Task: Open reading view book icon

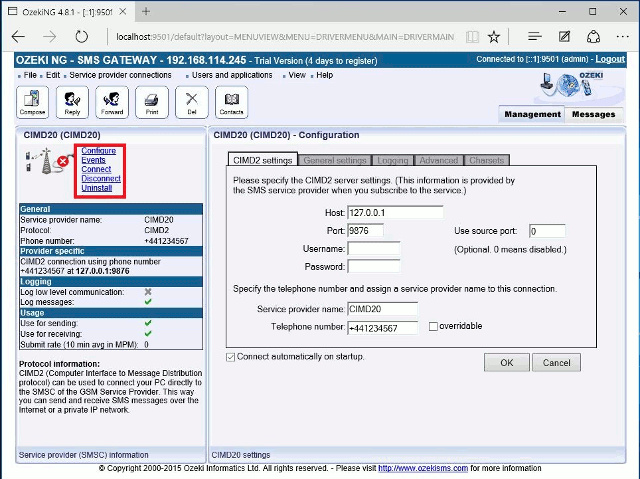Action: coord(472,37)
